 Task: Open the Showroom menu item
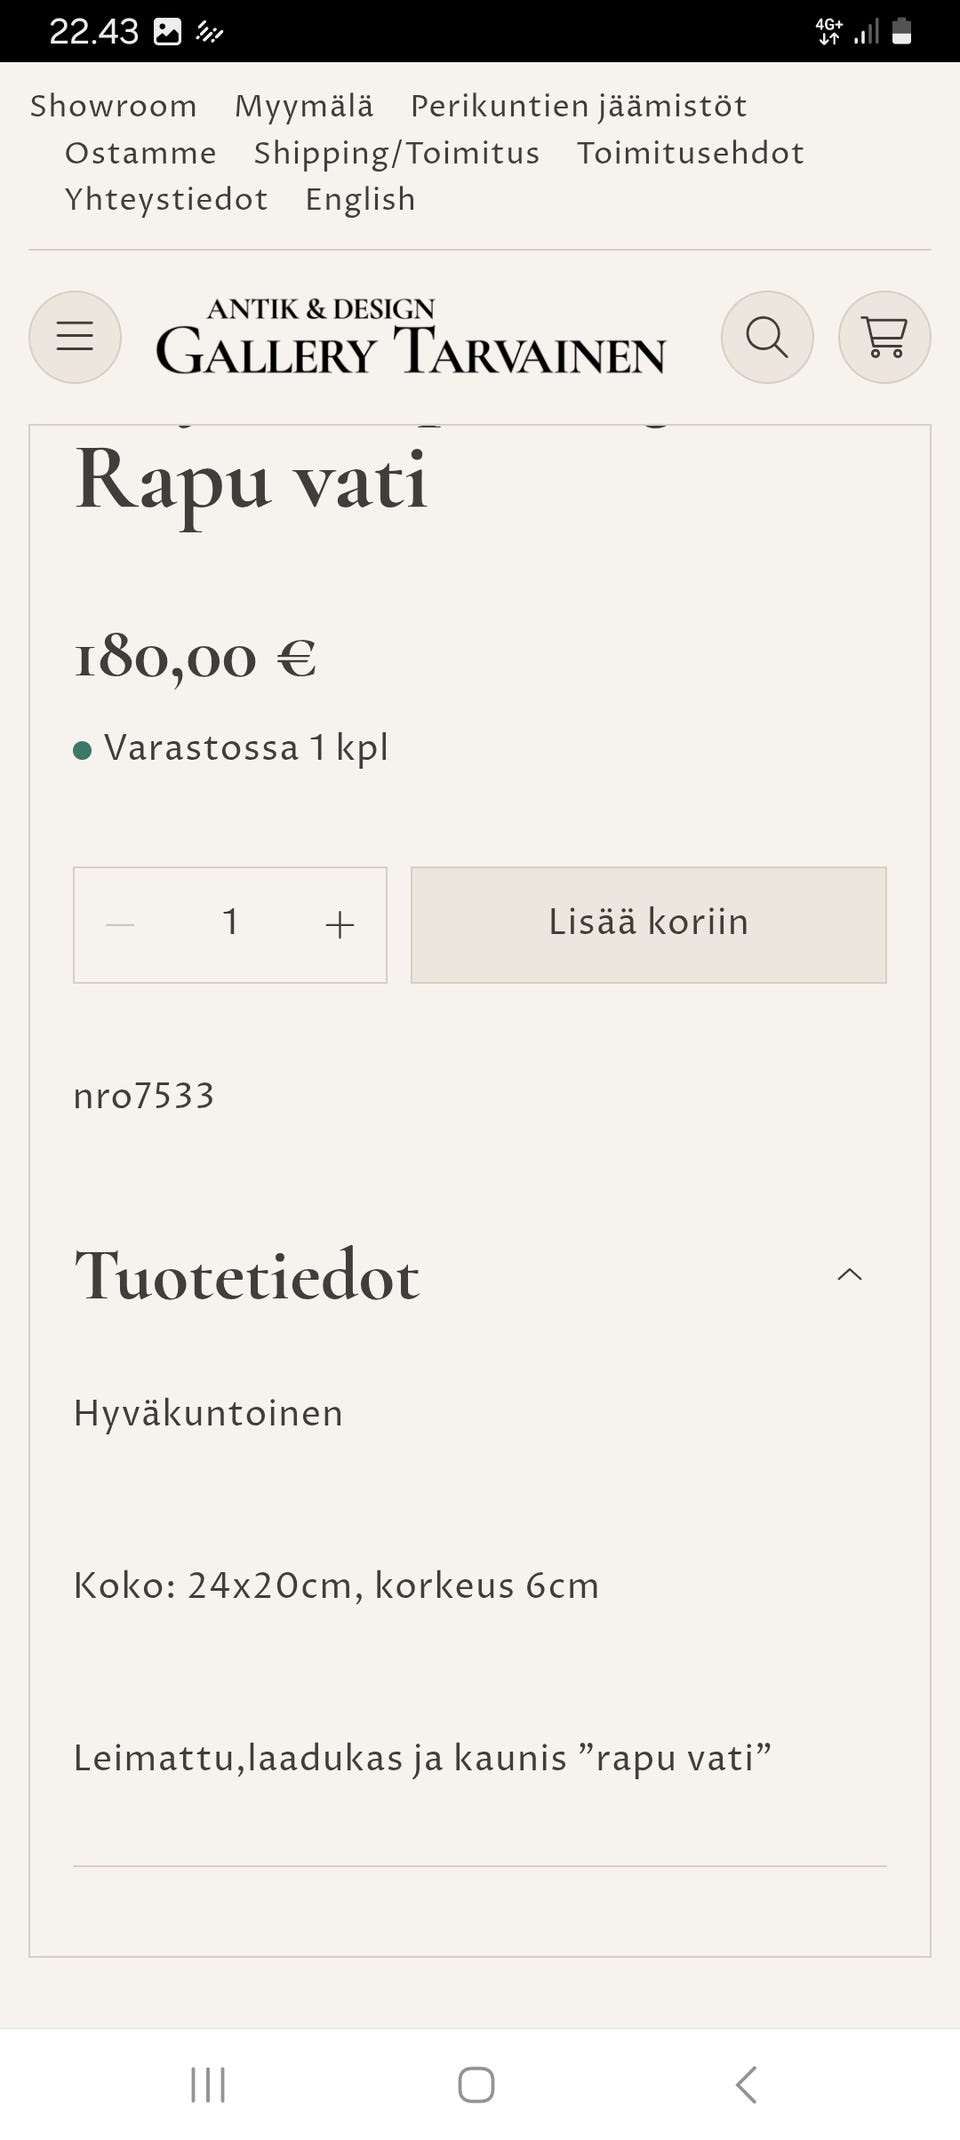[x=113, y=105]
